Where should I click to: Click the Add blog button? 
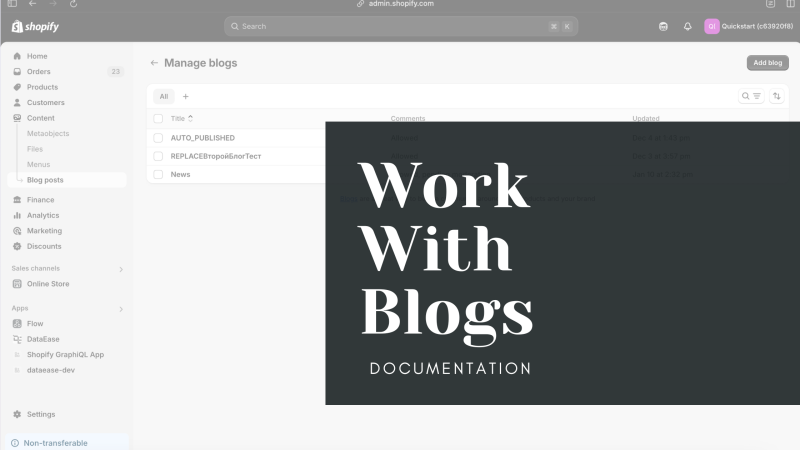click(767, 63)
